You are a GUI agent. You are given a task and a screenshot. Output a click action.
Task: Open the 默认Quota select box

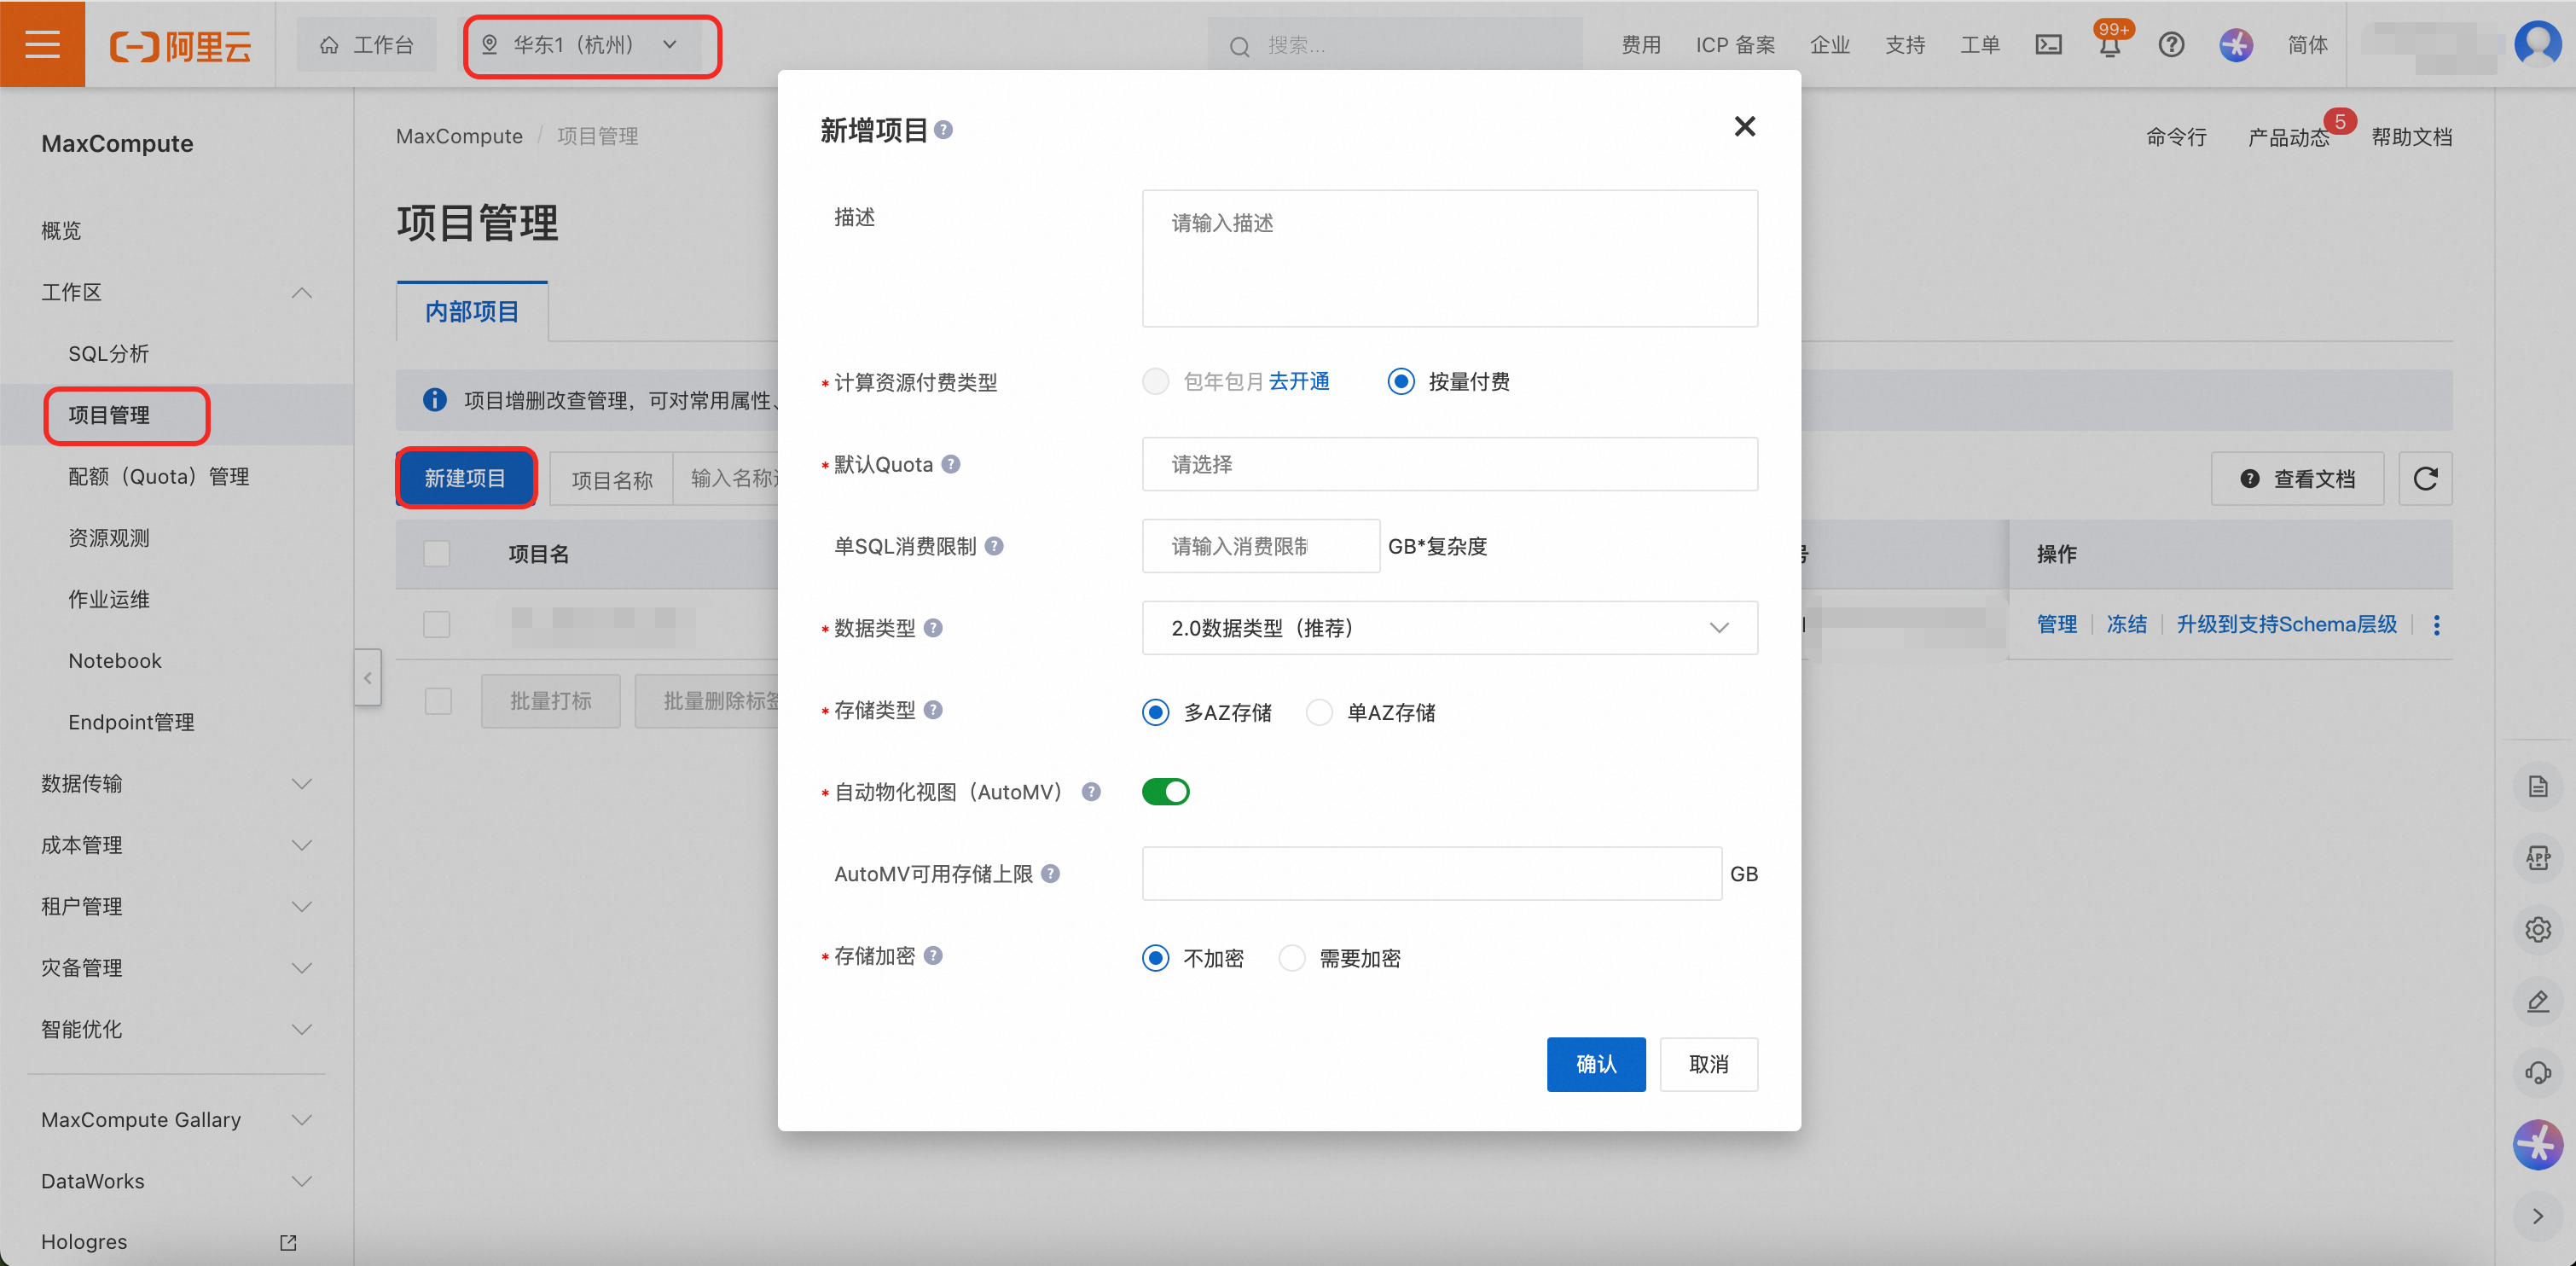click(x=1450, y=464)
